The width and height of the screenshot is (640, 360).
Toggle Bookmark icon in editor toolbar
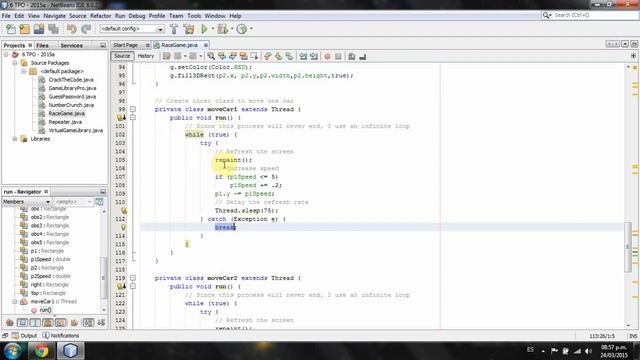[289, 56]
